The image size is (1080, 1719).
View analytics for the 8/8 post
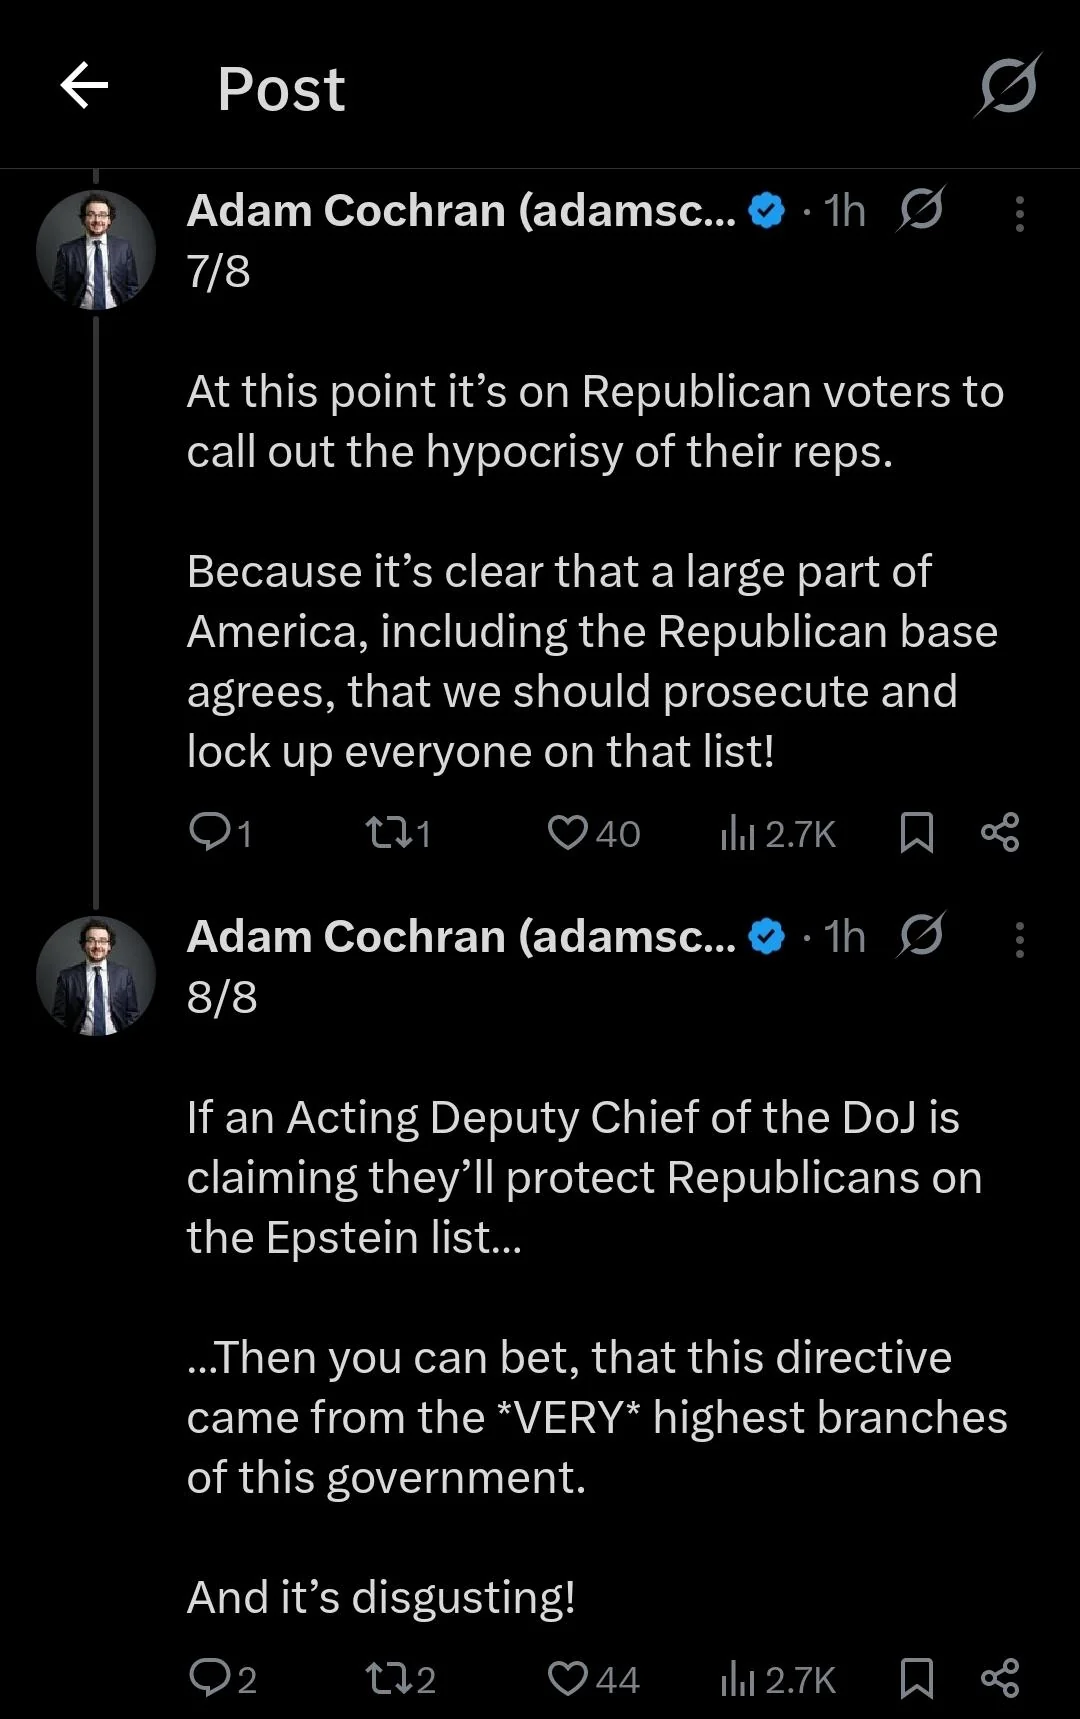coord(738,1678)
